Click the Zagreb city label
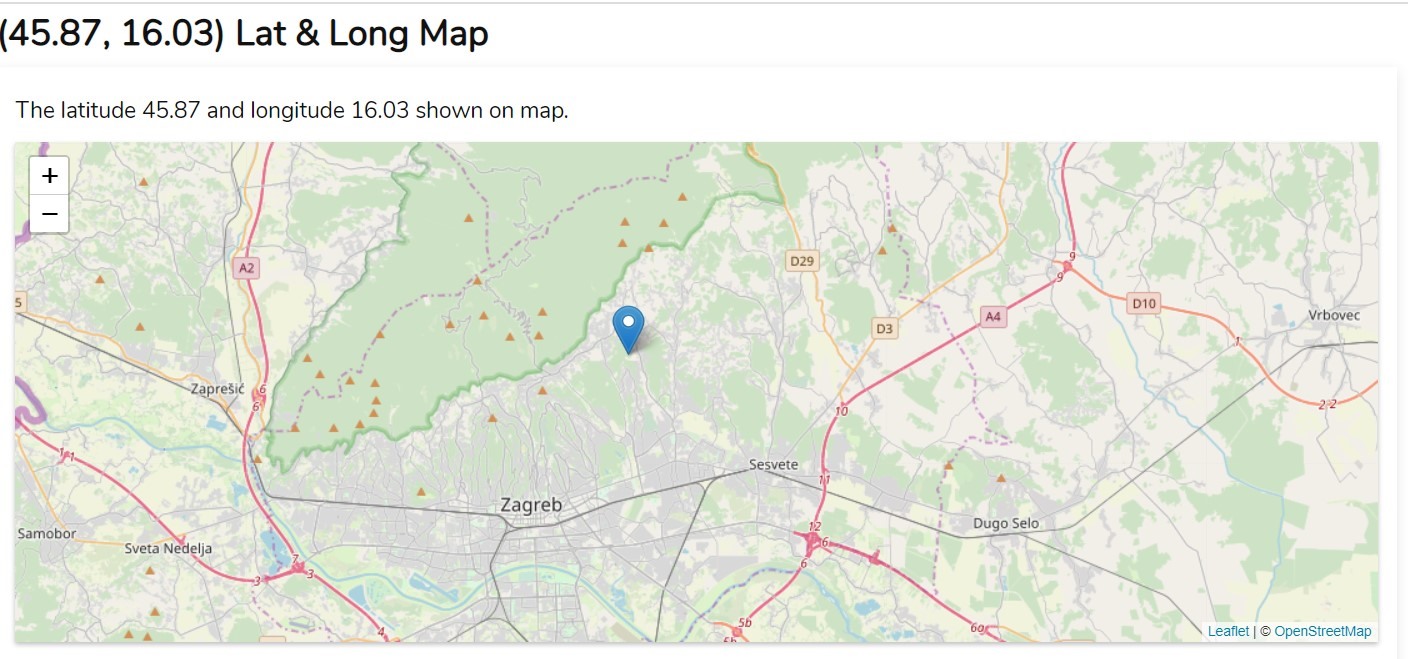Viewport: 1408px width, 659px height. tap(531, 506)
